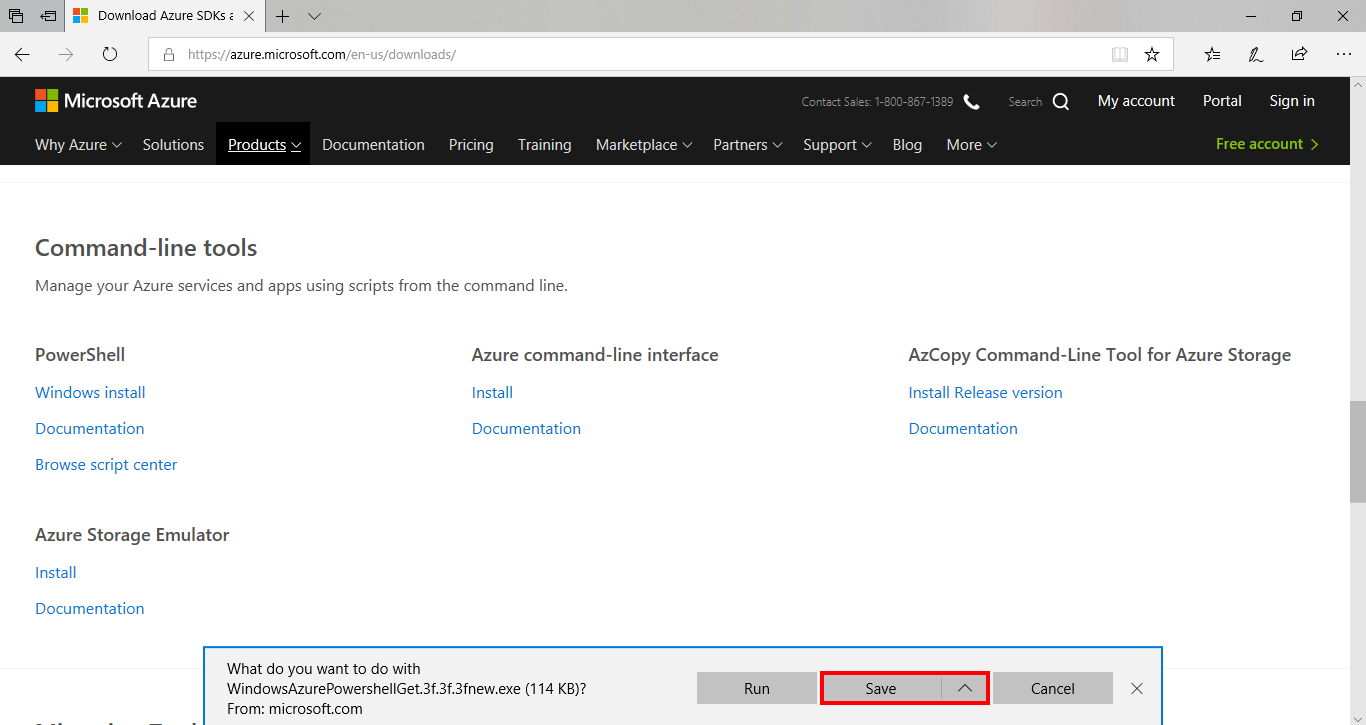Image resolution: width=1366 pixels, height=725 pixels.
Task: Click the browser forward arrow
Action: point(66,54)
